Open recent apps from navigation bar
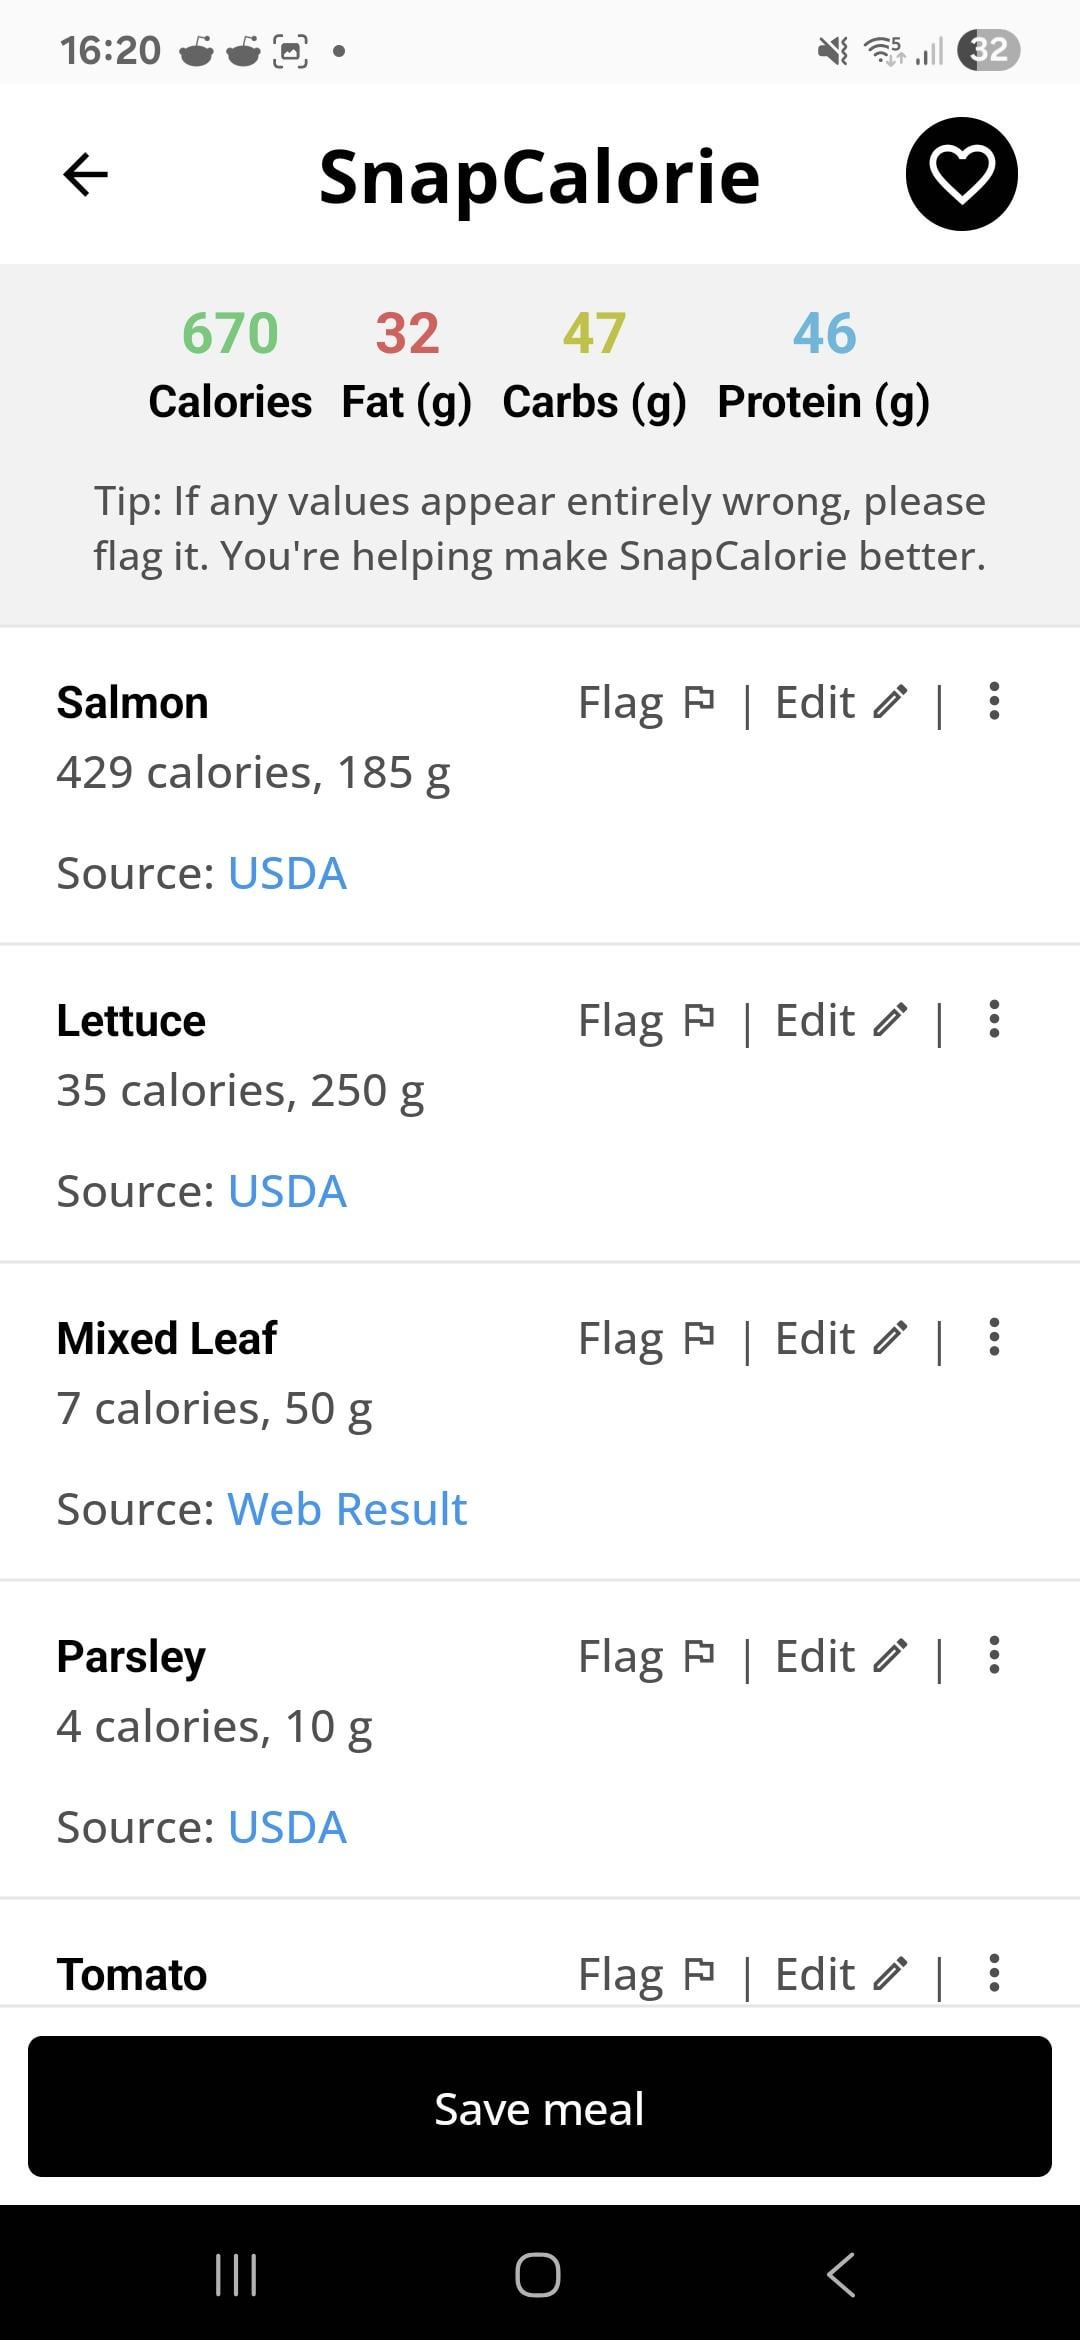The height and width of the screenshot is (2340, 1080). point(237,2275)
